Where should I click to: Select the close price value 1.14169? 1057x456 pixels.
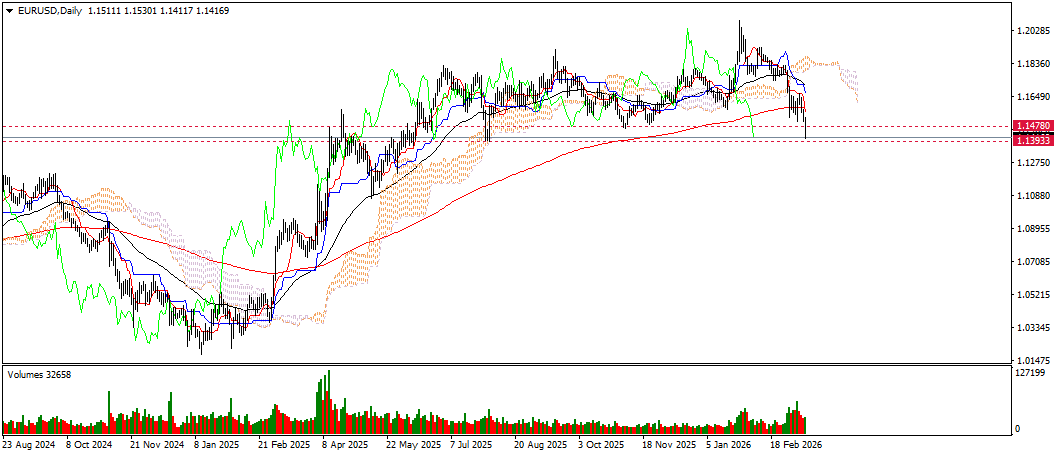(x=212, y=11)
